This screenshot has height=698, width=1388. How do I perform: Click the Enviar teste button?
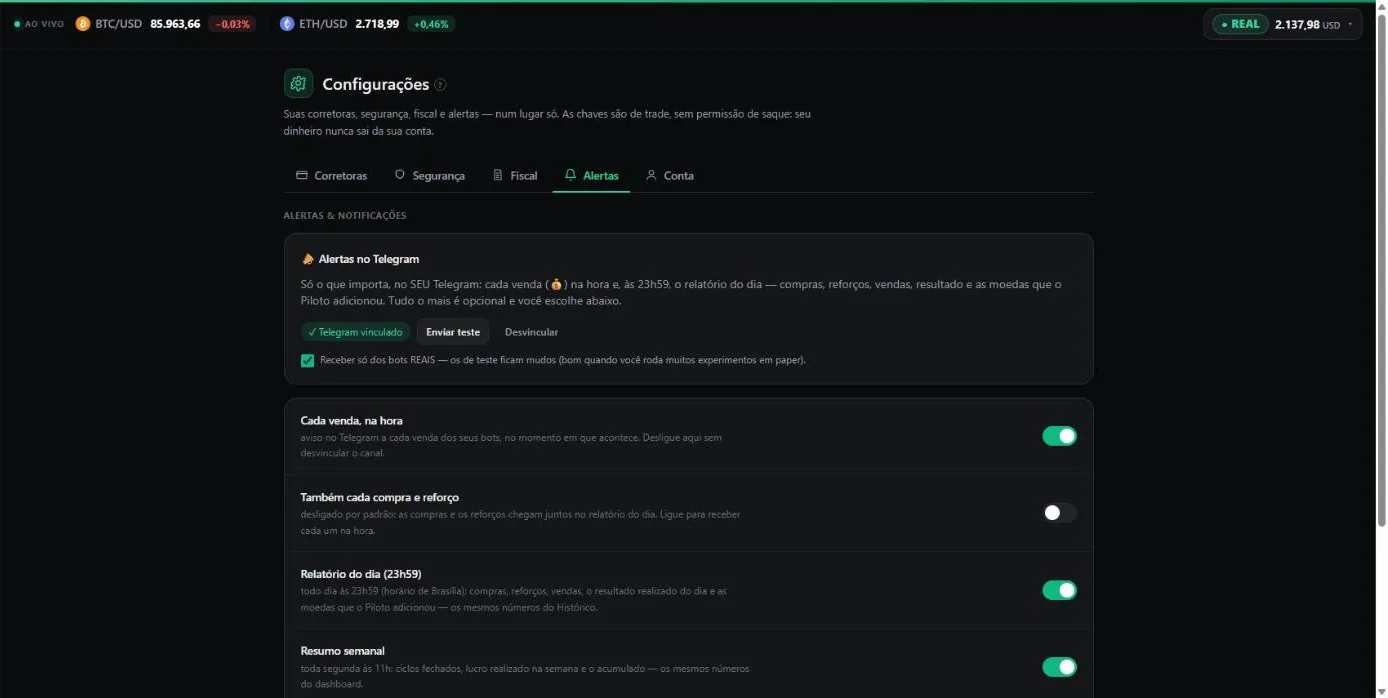tap(453, 332)
